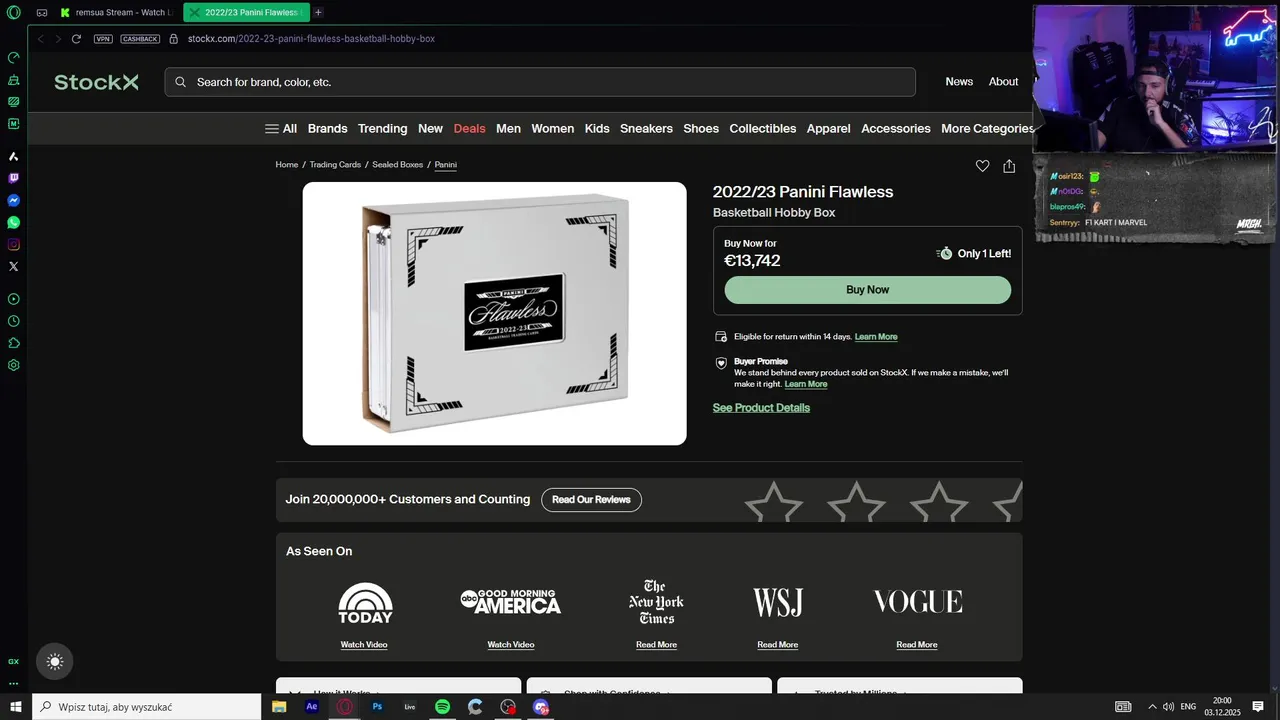1280x720 pixels.
Task: Open Photoshop from the taskbar
Action: (377, 707)
